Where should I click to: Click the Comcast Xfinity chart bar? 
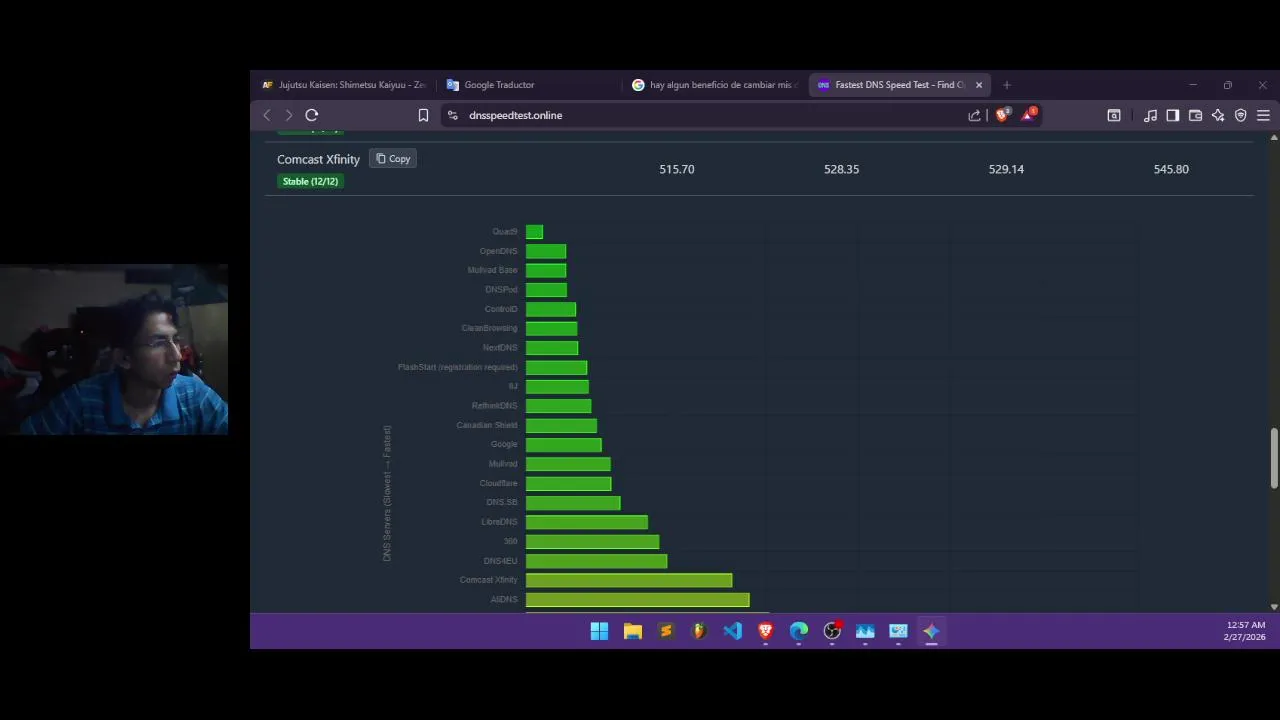tap(629, 580)
